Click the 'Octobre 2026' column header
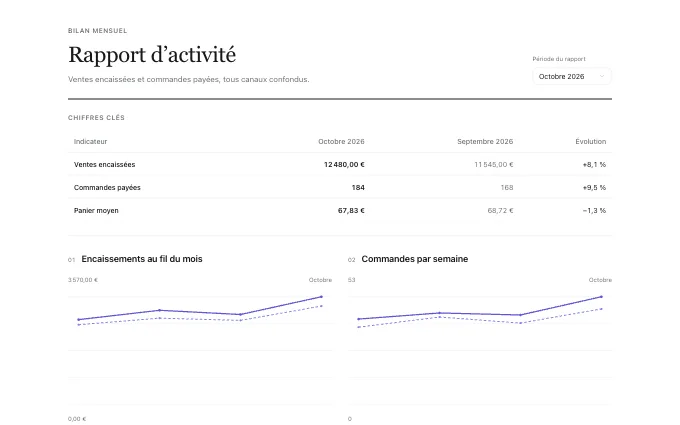680x425 pixels. (341, 141)
